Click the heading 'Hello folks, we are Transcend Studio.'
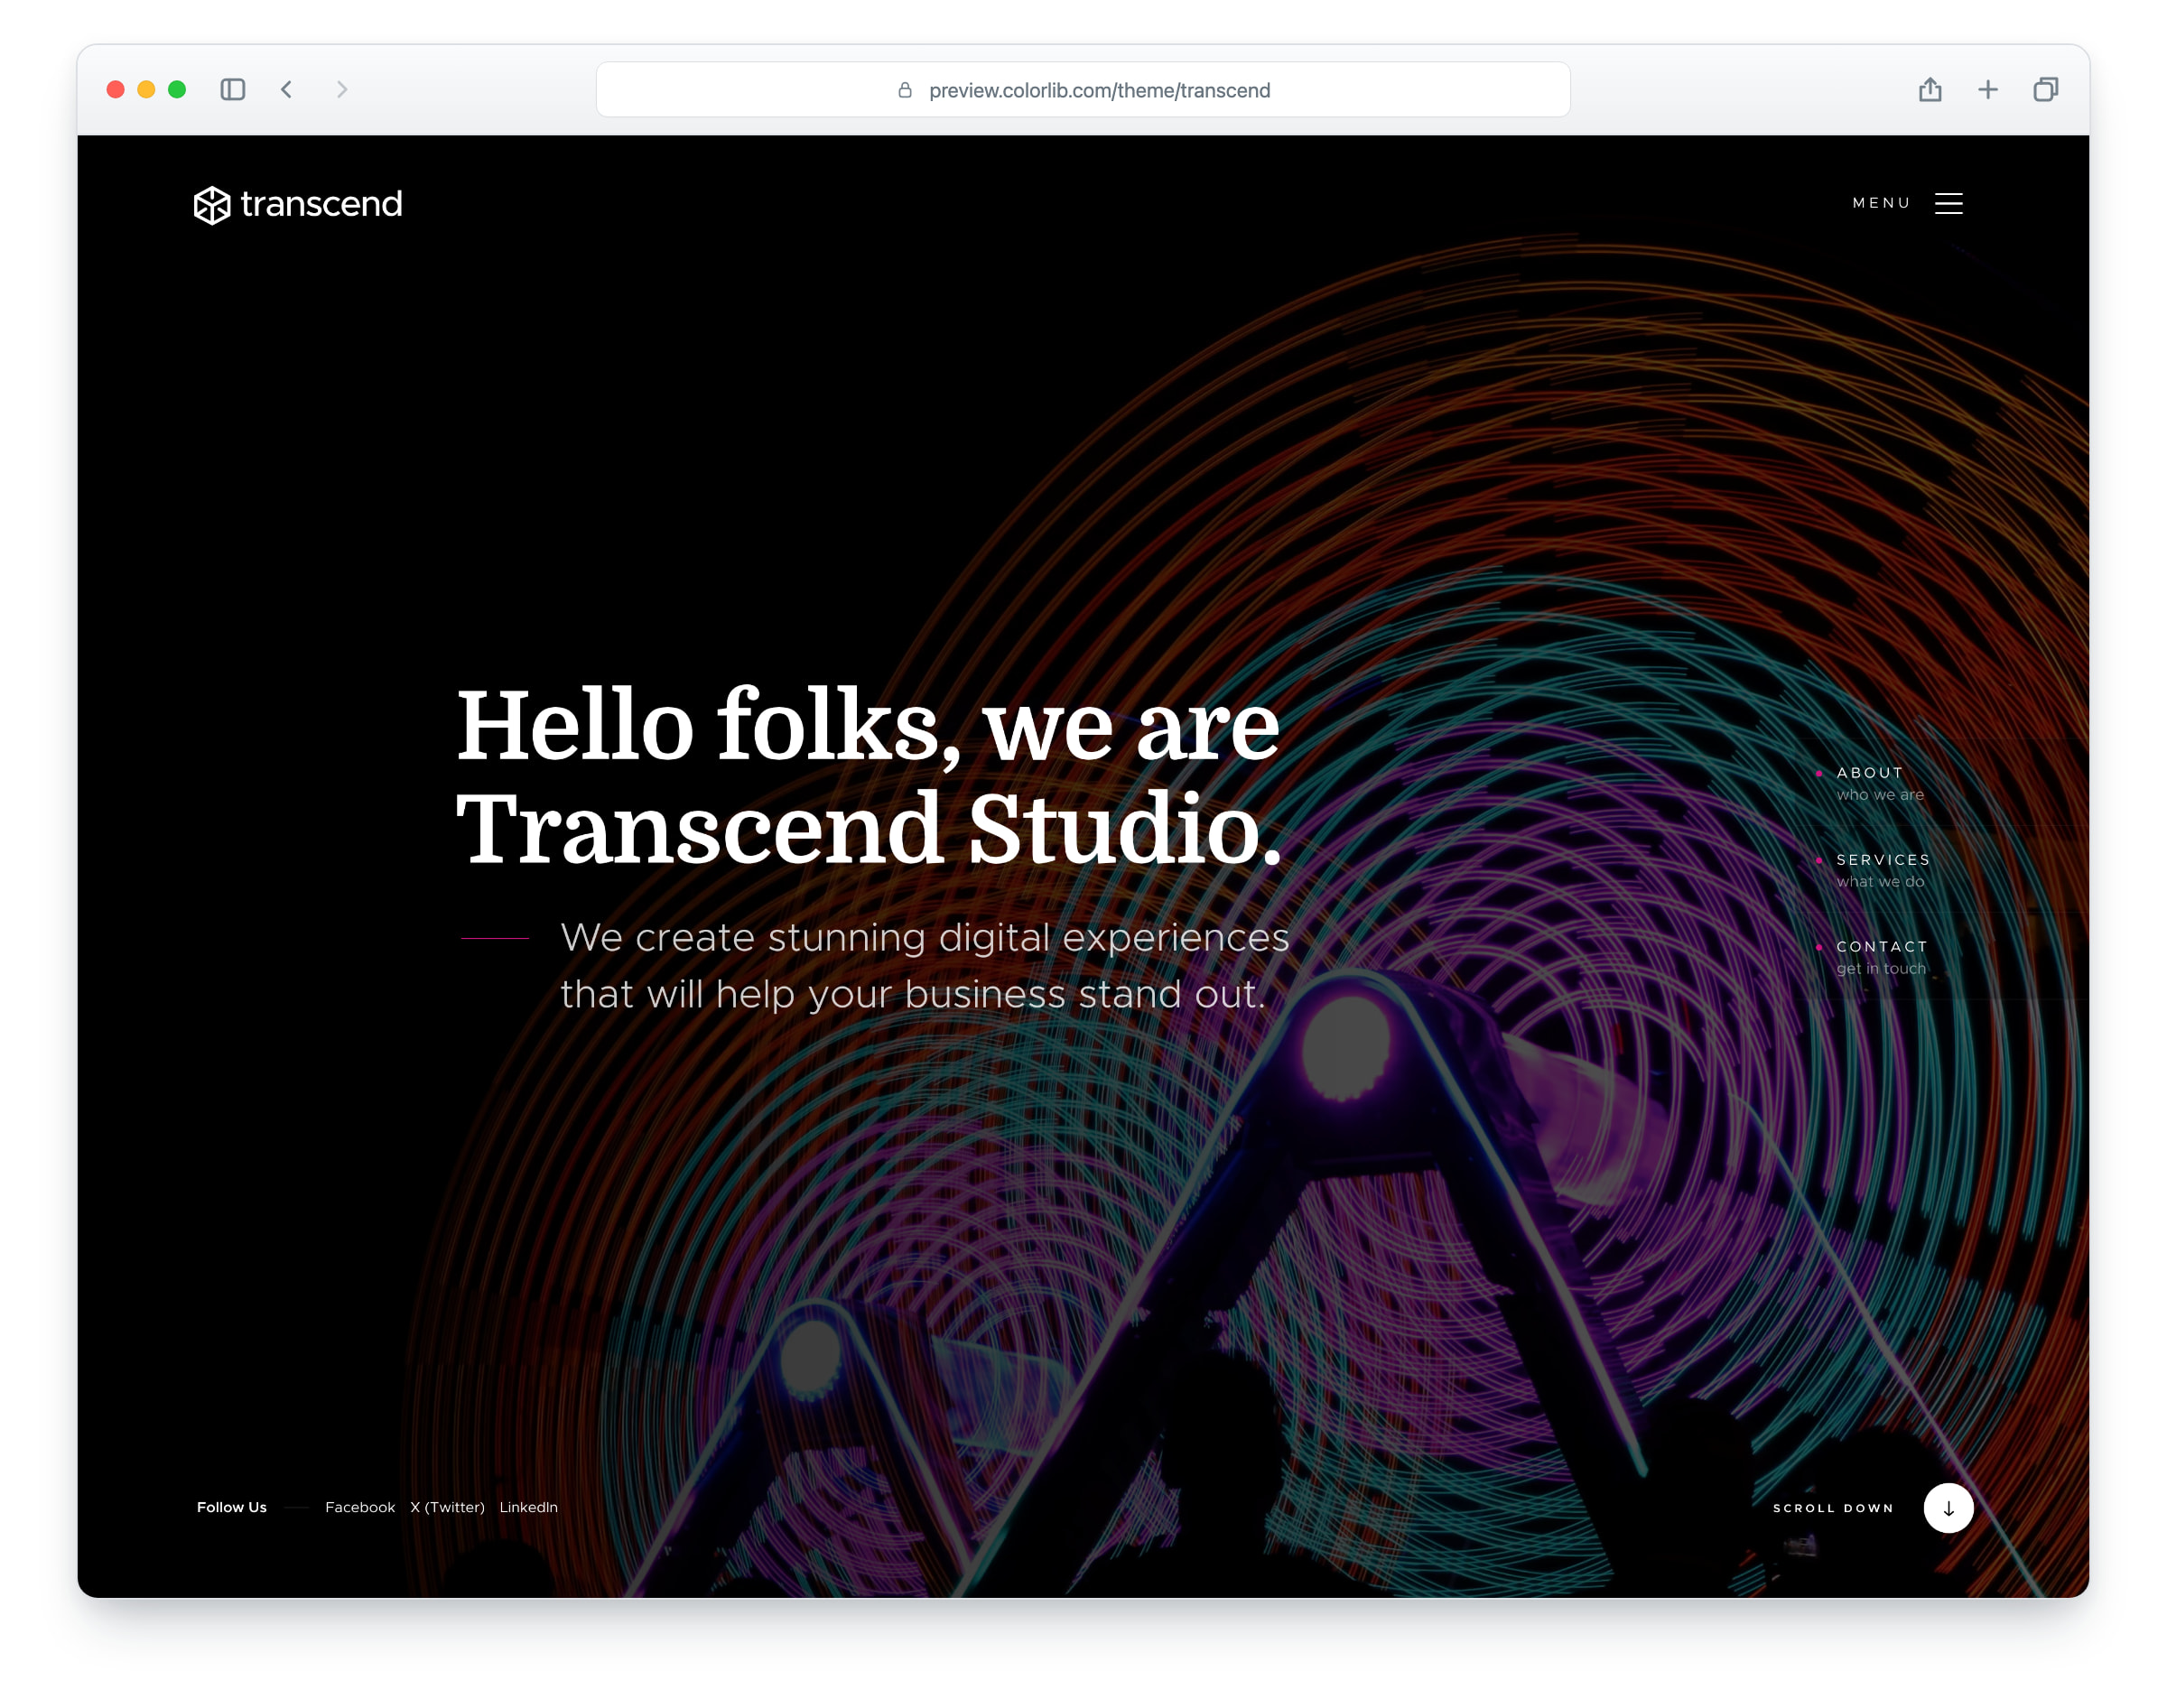Image resolution: width=2167 pixels, height=1708 pixels. tap(868, 776)
